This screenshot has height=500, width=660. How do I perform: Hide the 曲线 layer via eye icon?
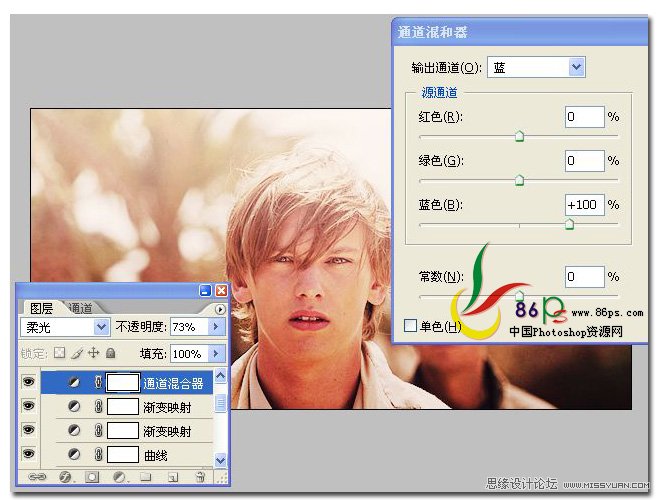click(29, 454)
